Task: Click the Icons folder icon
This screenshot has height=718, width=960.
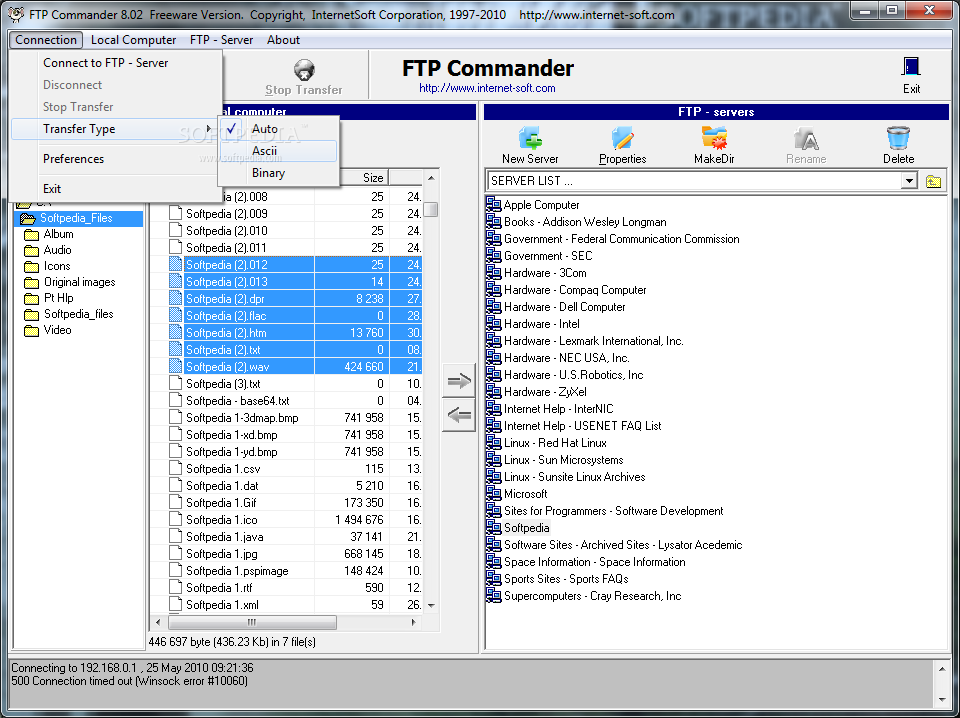Action: click(31, 266)
